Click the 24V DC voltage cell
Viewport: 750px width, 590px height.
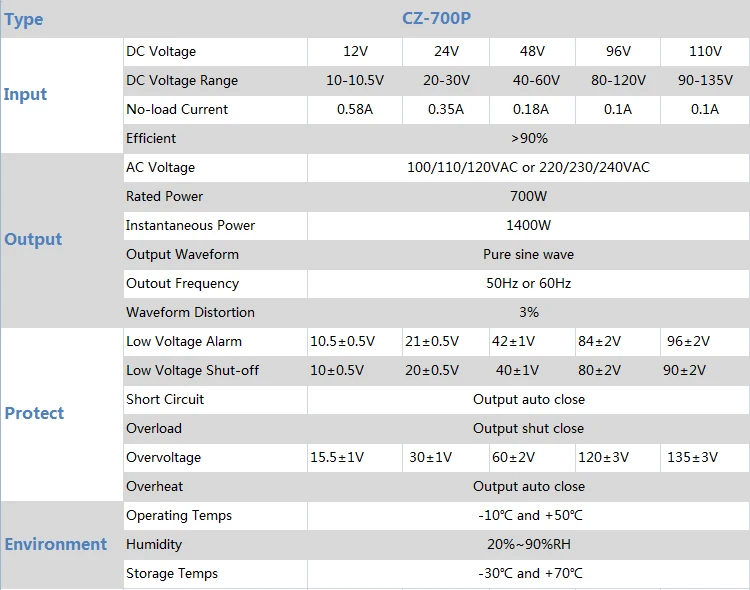[446, 51]
